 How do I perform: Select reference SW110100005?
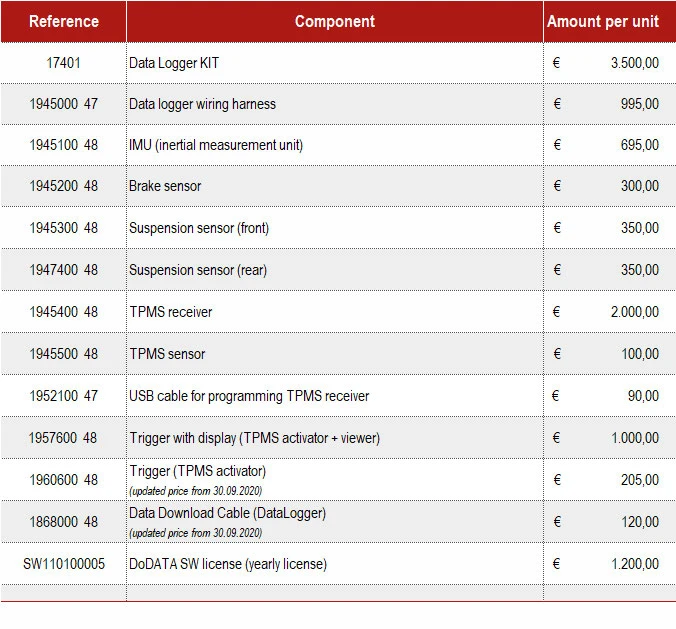click(64, 564)
